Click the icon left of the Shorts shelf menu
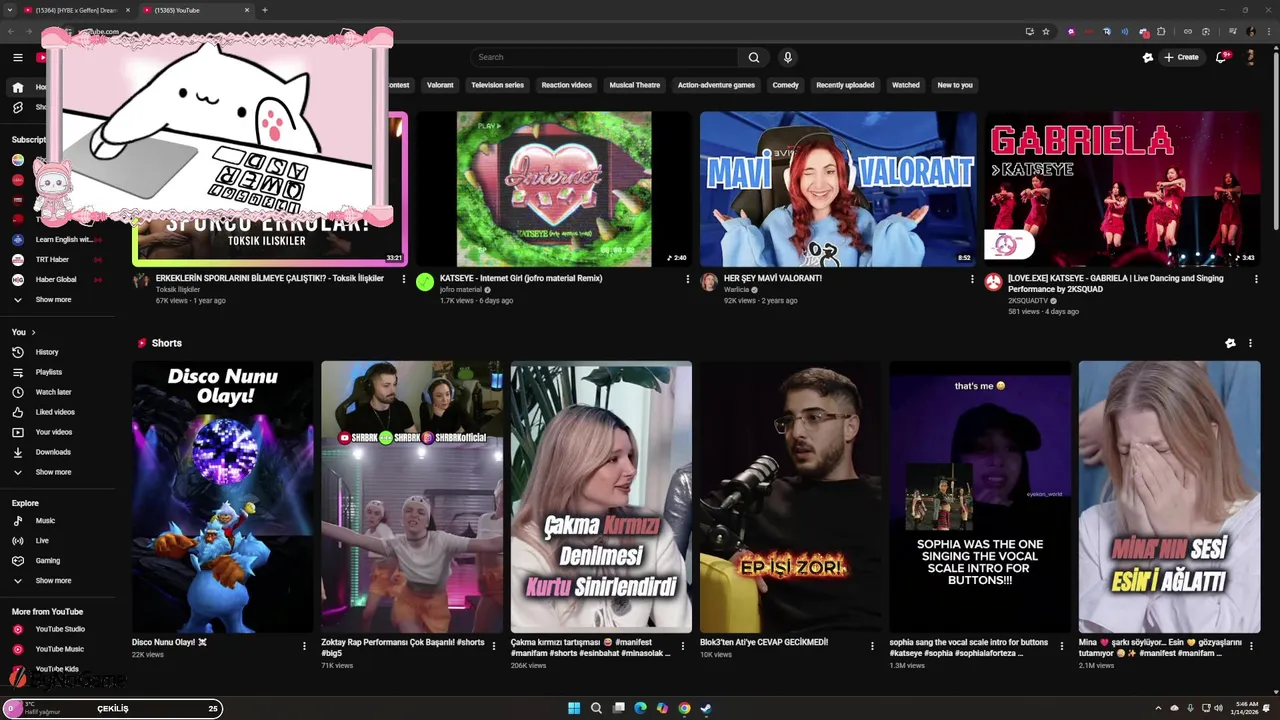 1230,343
